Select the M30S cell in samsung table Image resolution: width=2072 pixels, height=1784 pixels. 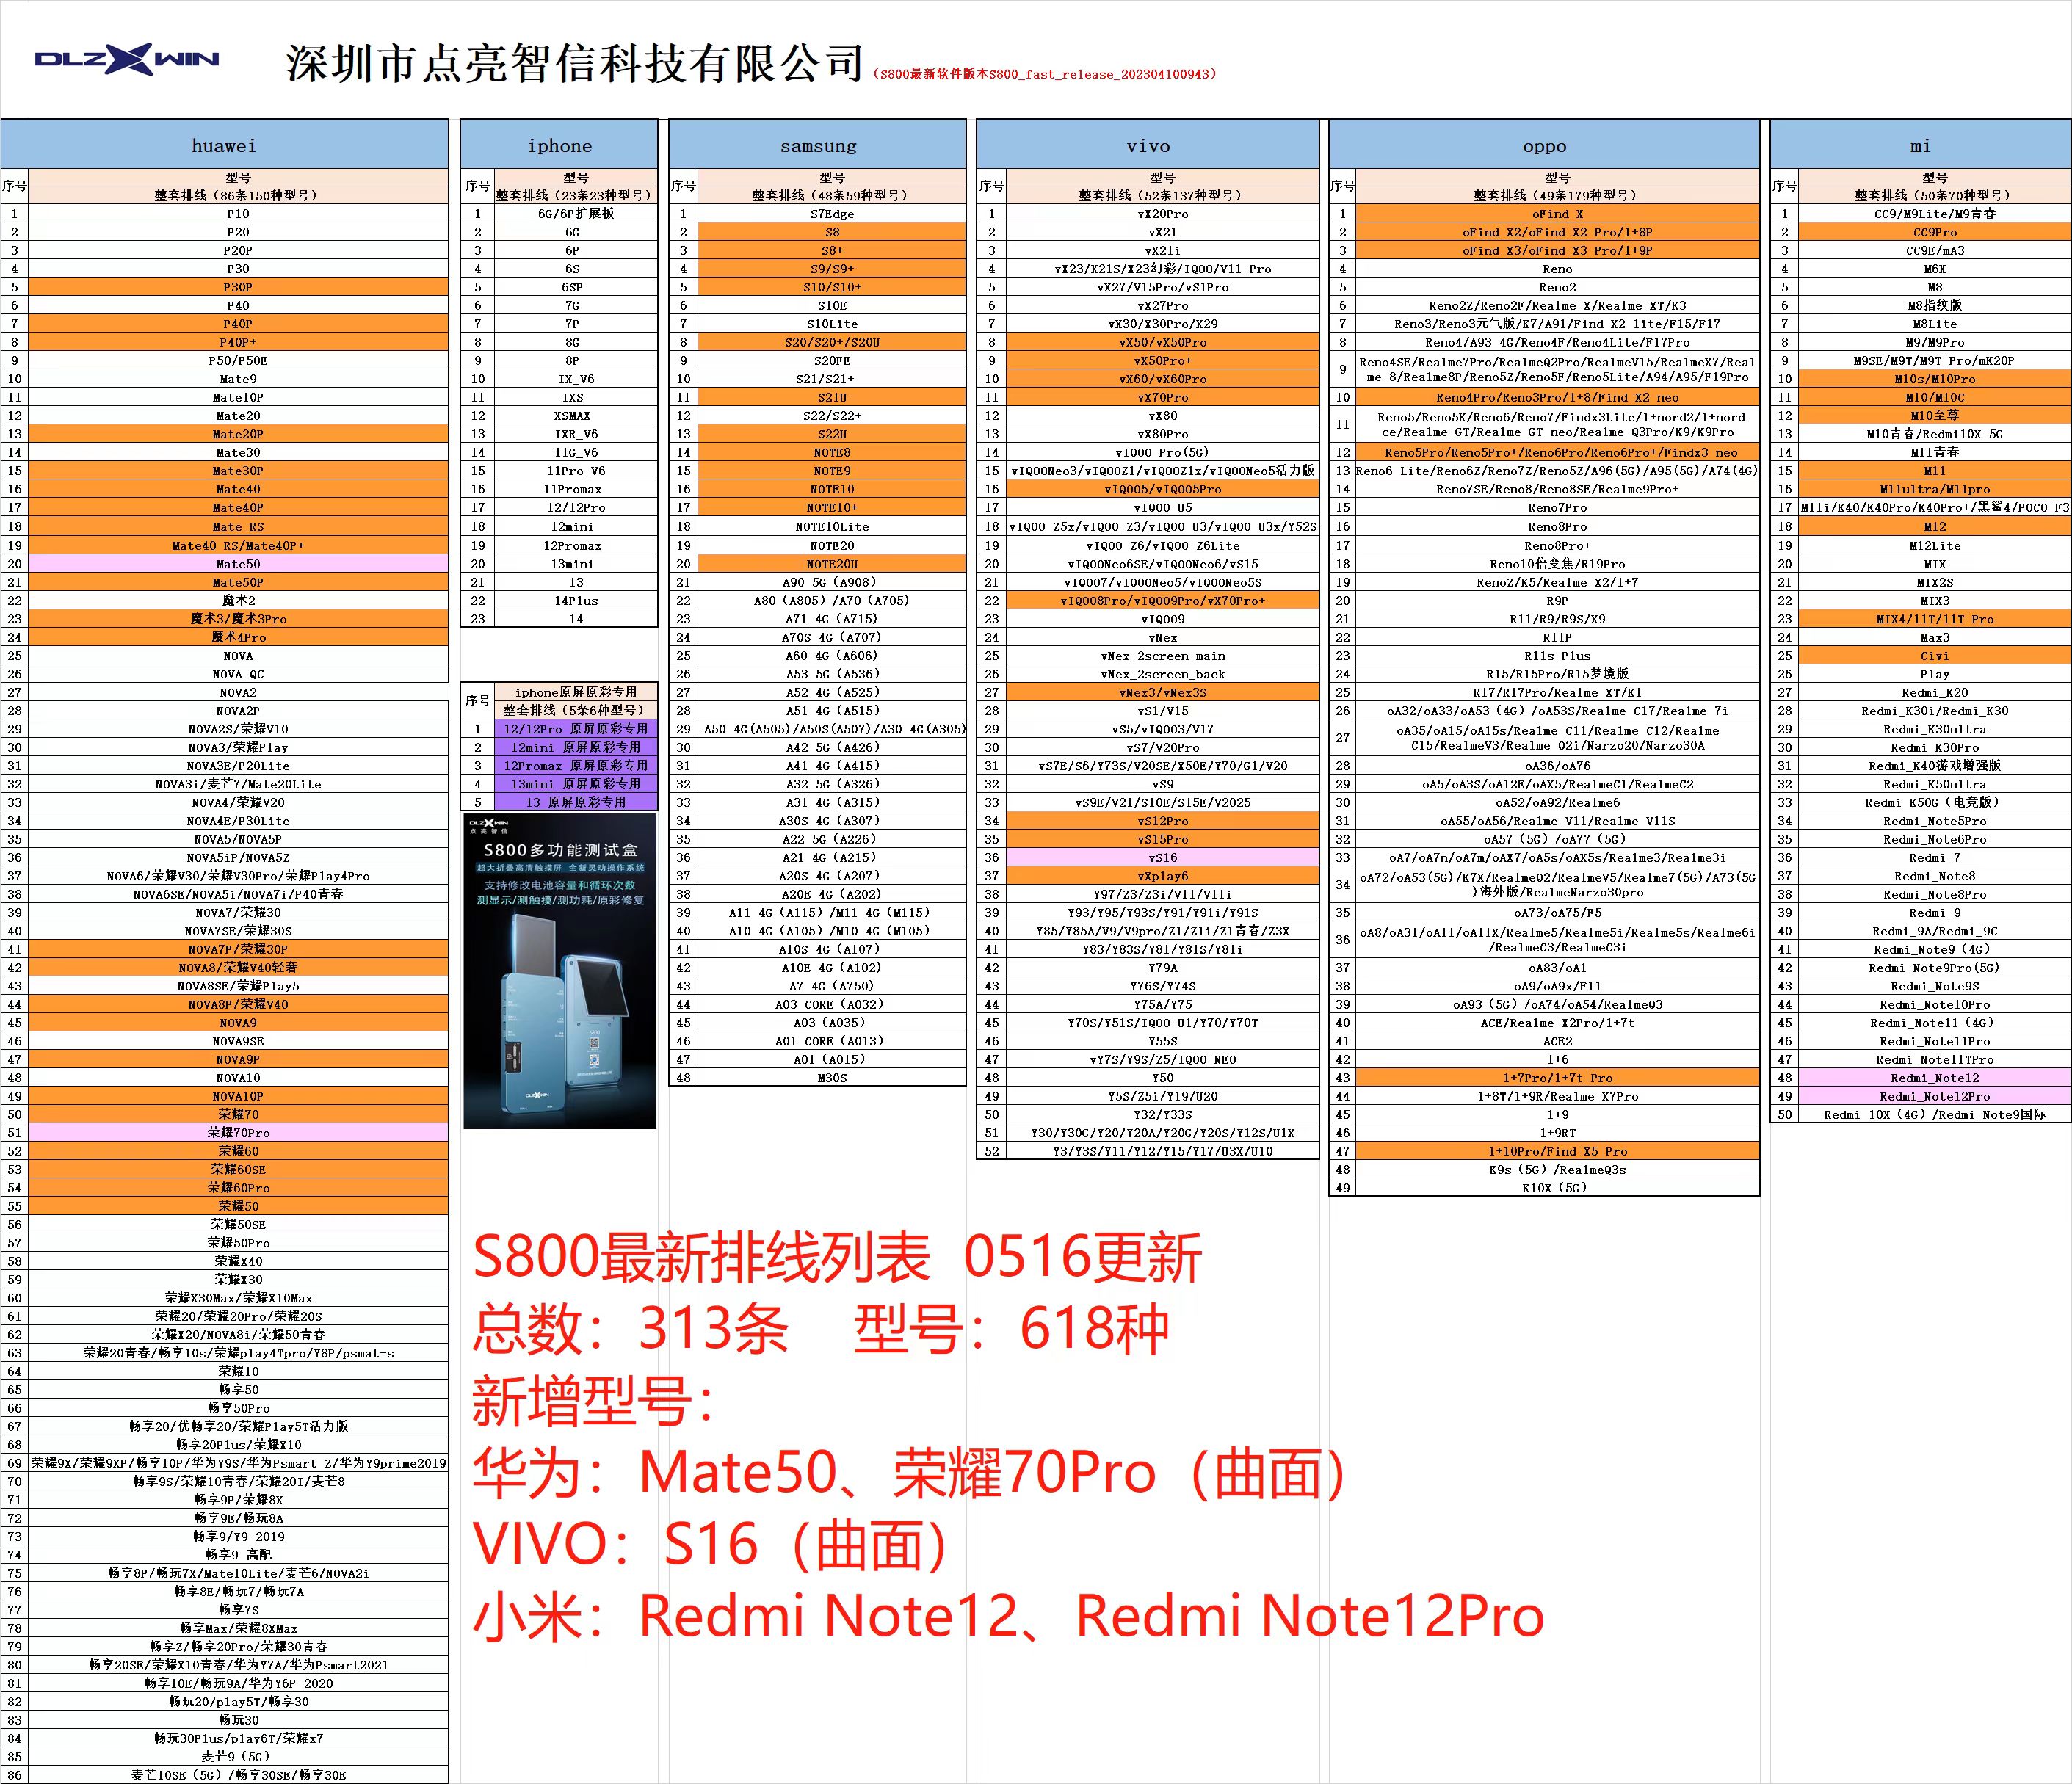point(832,1078)
